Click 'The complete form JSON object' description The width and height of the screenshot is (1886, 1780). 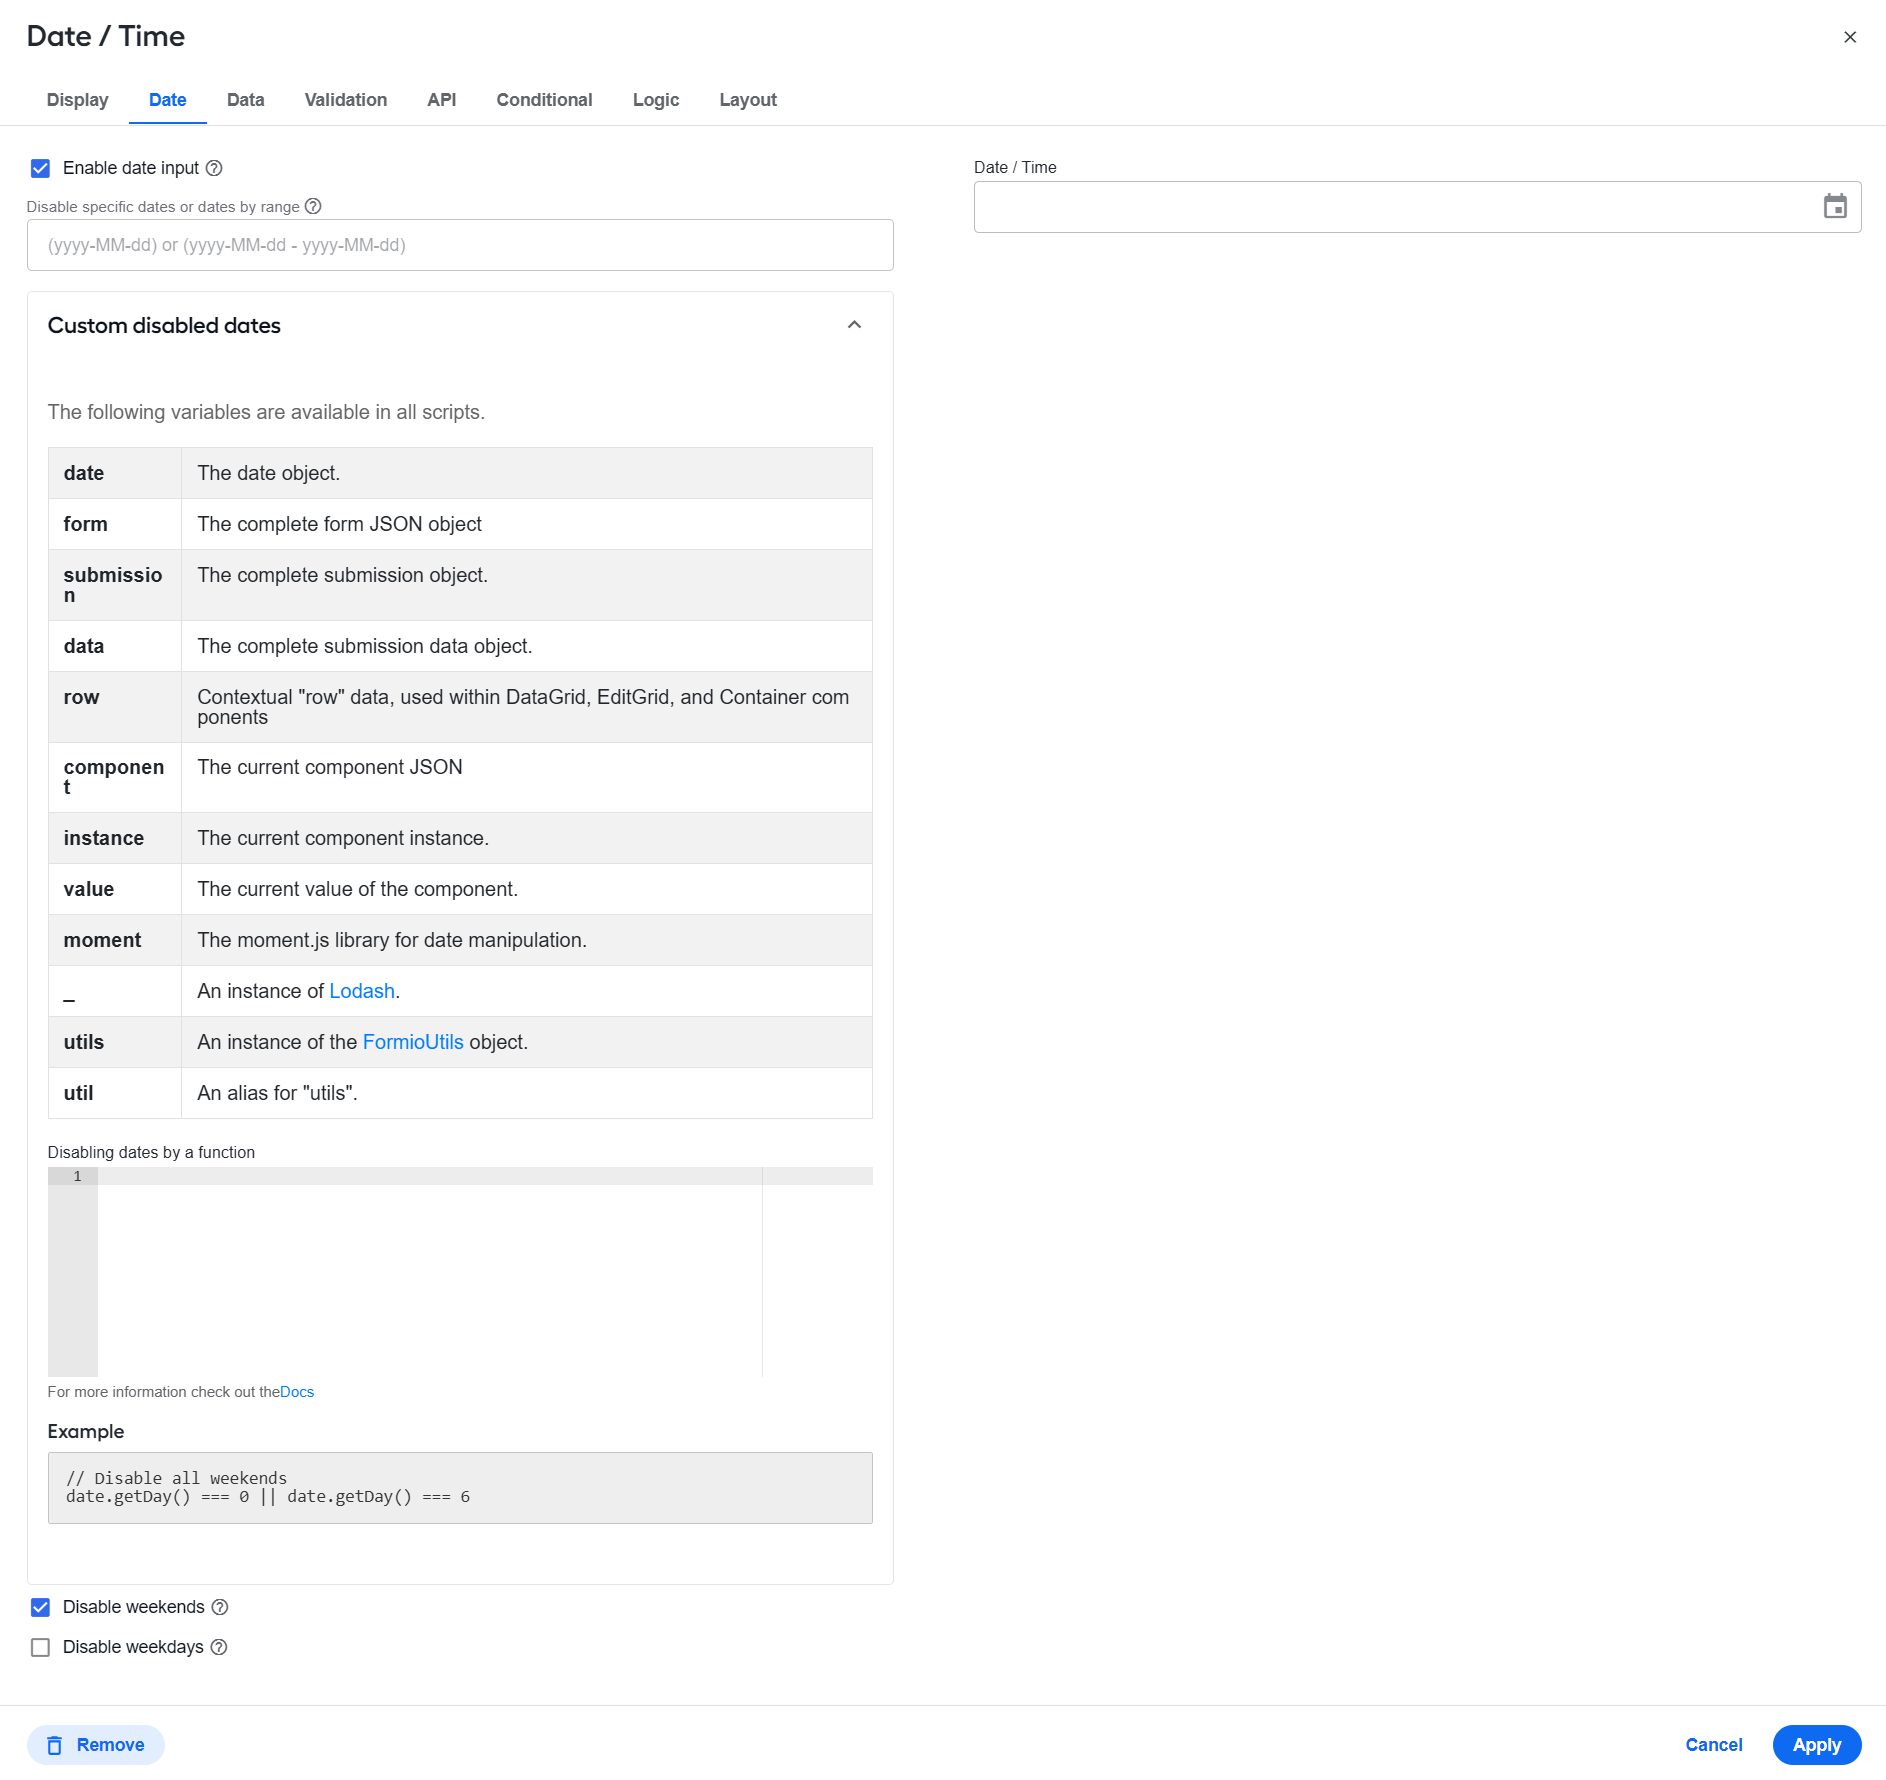coord(339,524)
